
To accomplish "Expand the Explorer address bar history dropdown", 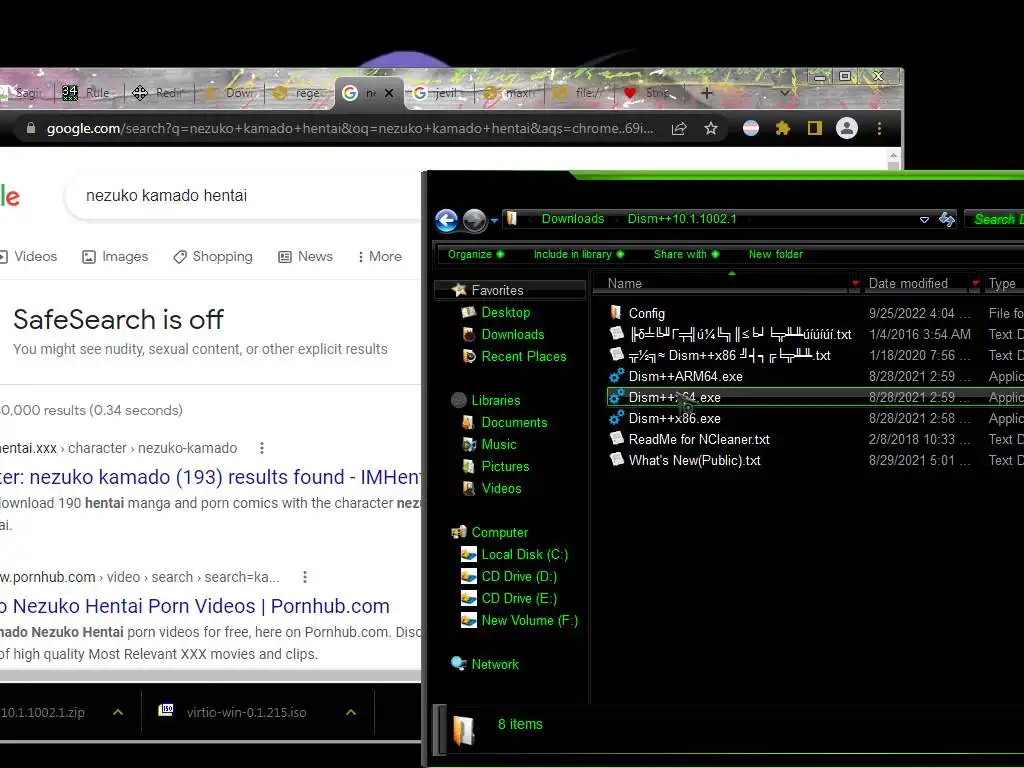I will [x=924, y=219].
